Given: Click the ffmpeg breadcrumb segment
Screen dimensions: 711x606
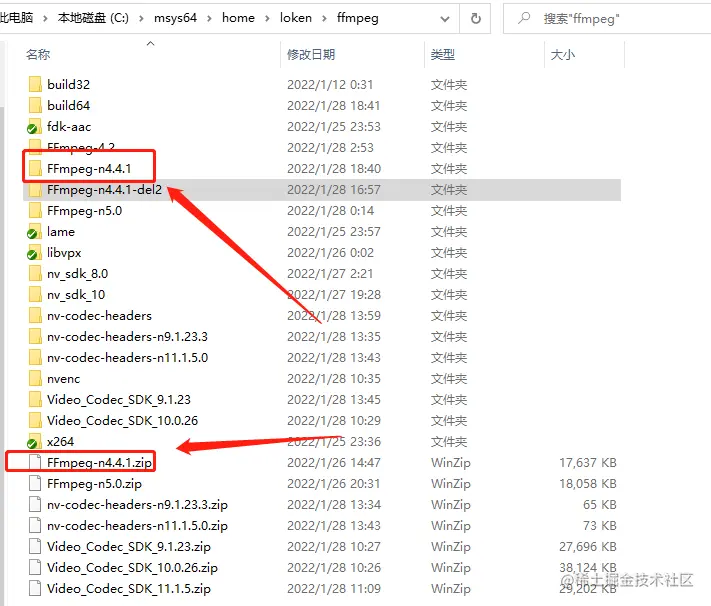Looking at the screenshot, I should [357, 18].
